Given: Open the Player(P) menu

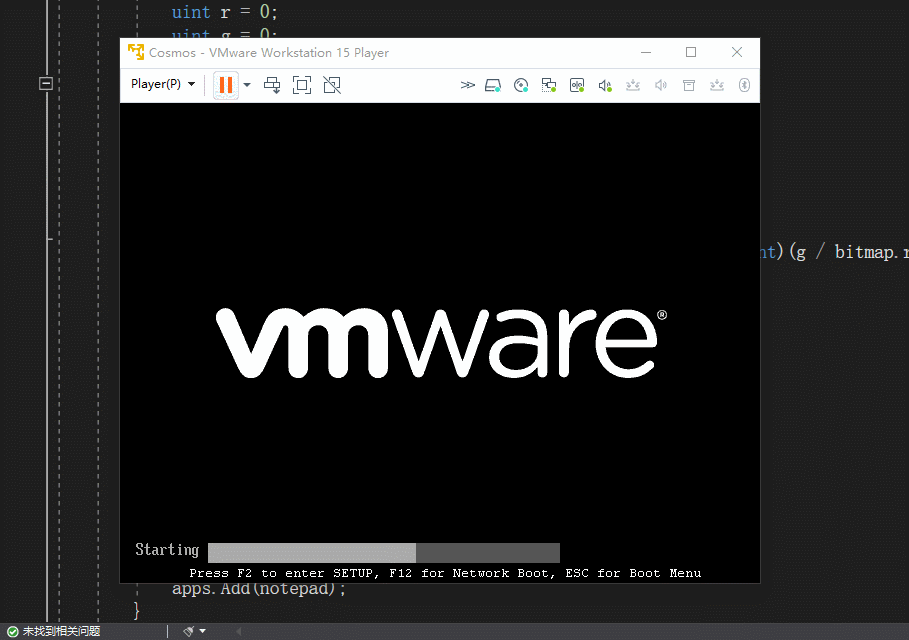Looking at the screenshot, I should coord(162,85).
